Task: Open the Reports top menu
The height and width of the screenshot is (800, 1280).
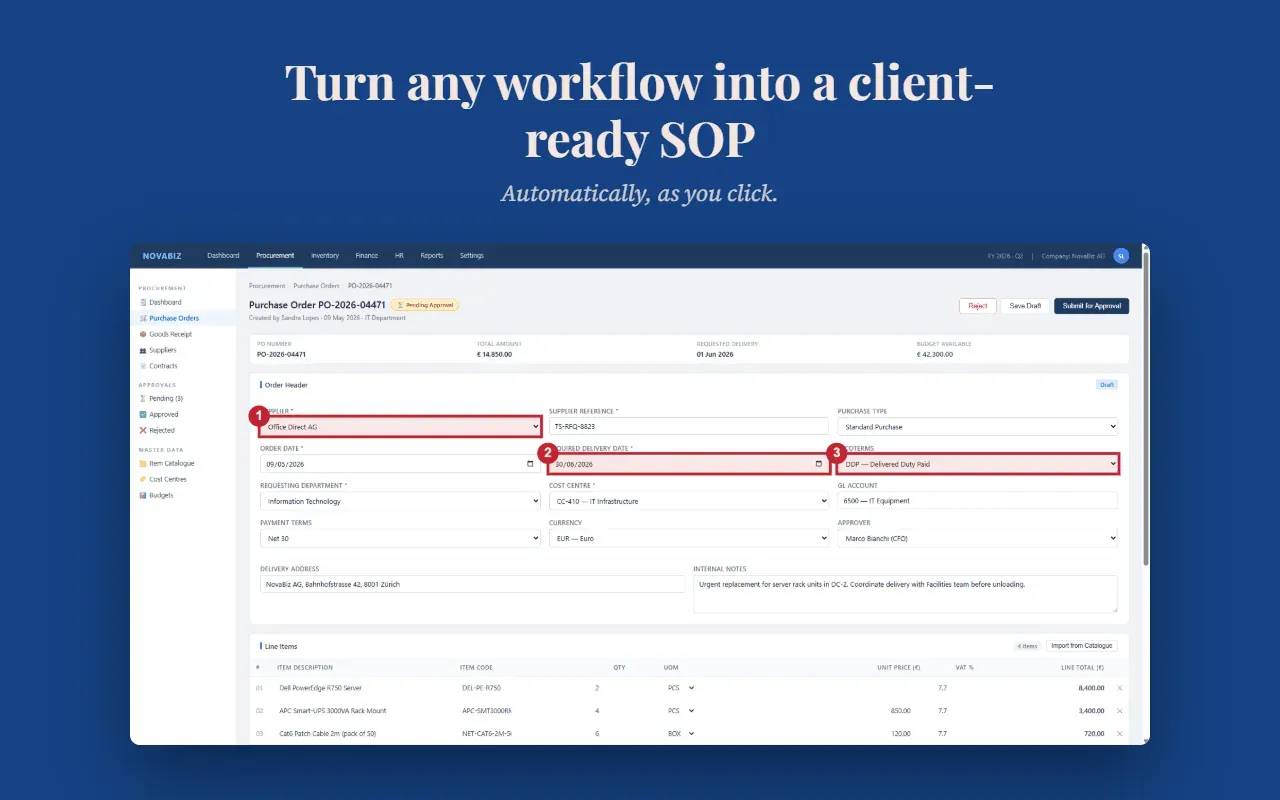Action: click(x=432, y=255)
